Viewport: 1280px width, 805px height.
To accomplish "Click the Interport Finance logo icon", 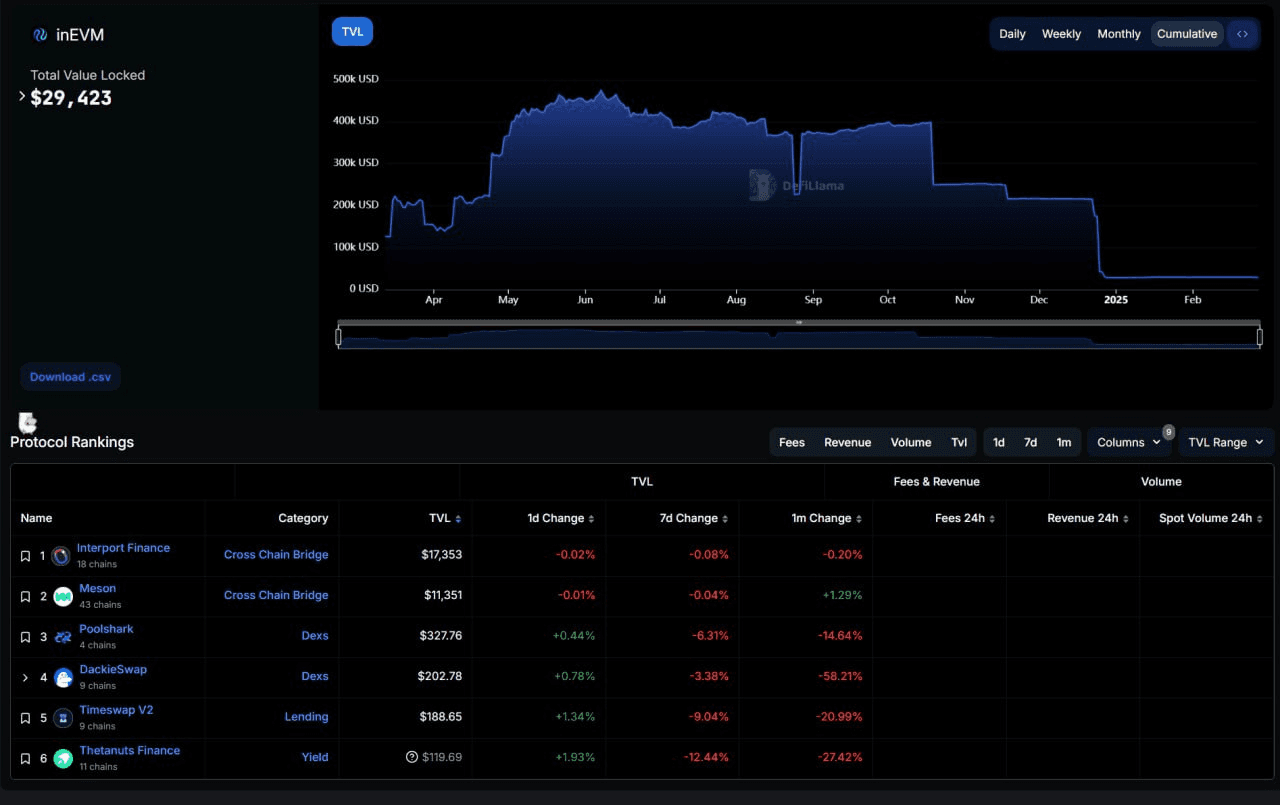I will (61, 556).
